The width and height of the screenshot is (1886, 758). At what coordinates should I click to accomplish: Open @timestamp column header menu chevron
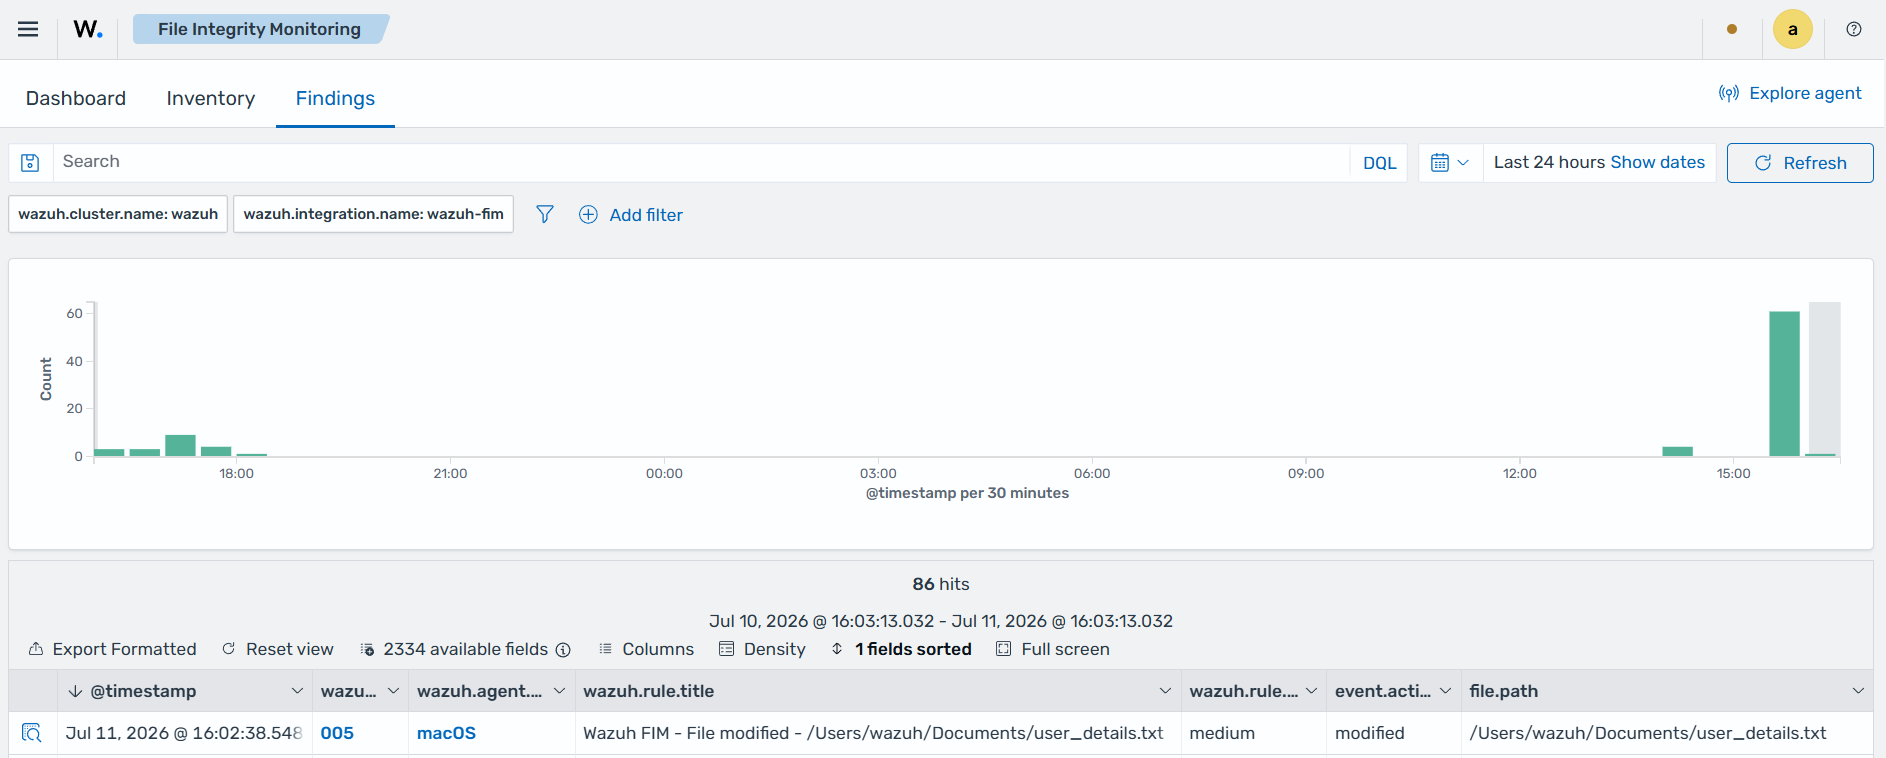[x=297, y=691]
